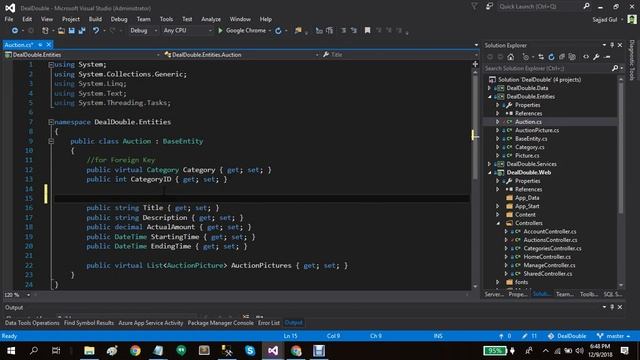The height and width of the screenshot is (360, 640).
Task: Click the pending changes pencil count in status bar
Action: (x=529, y=336)
